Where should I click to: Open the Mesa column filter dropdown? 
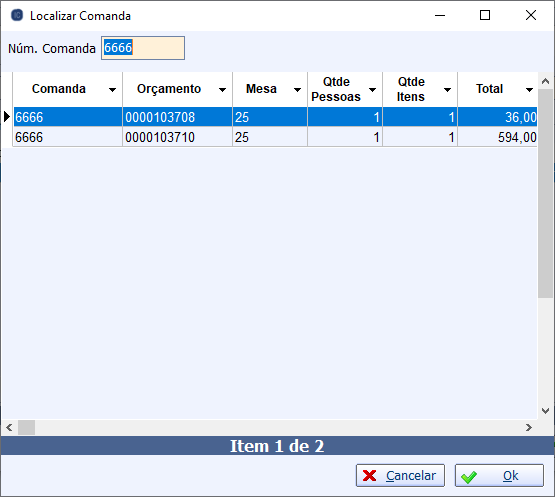(298, 90)
